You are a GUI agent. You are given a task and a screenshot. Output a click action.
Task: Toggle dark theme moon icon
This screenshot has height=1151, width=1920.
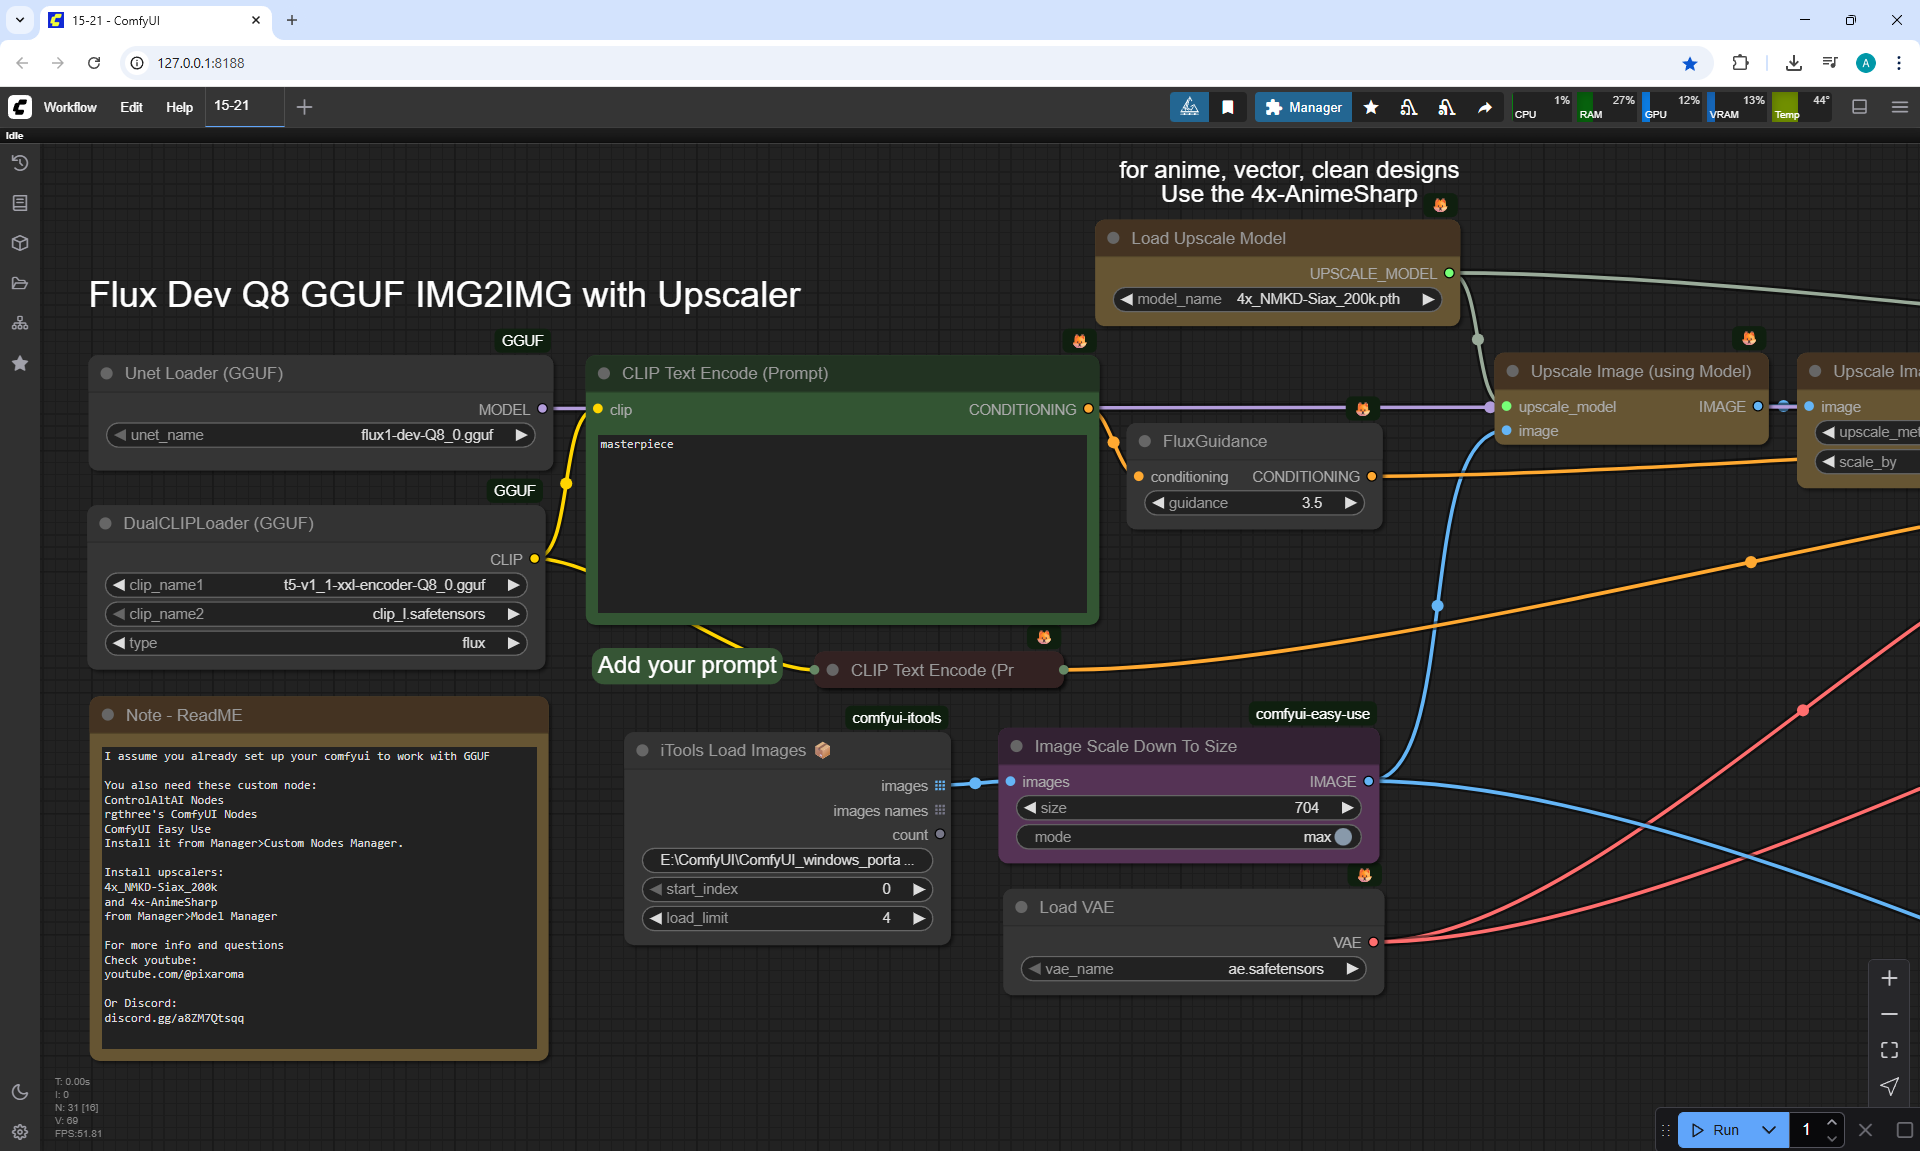point(20,1092)
